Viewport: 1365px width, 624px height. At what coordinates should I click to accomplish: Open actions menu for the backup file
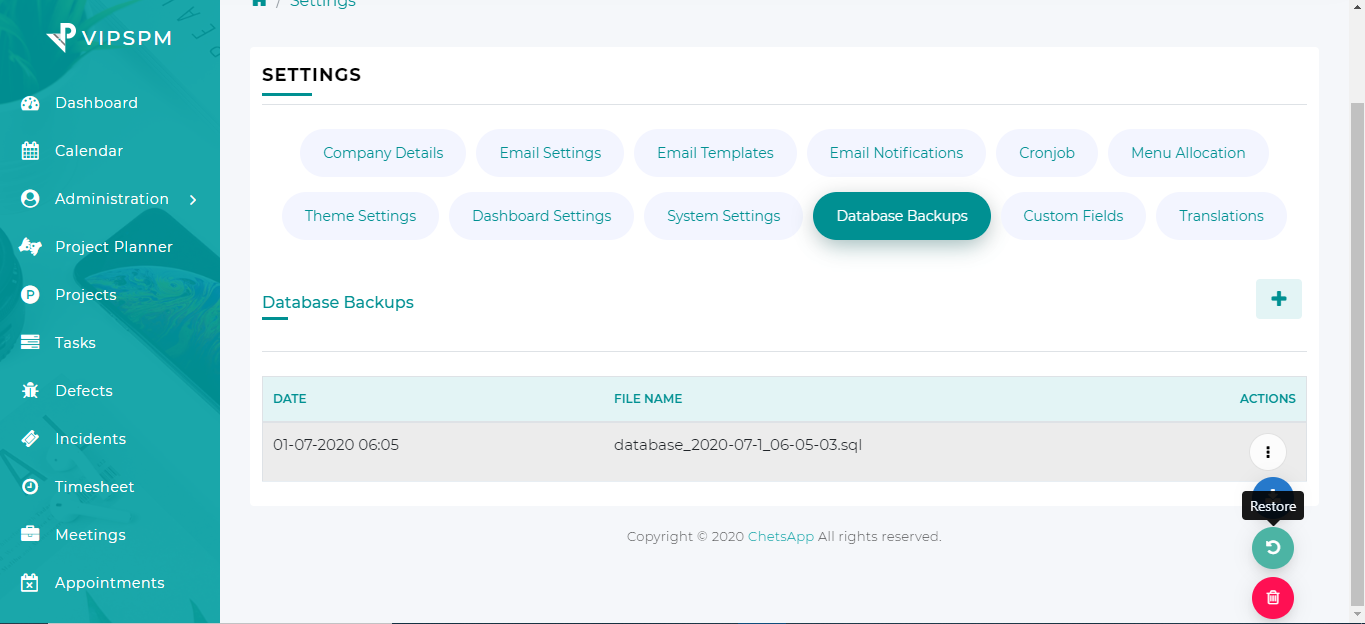point(1267,452)
